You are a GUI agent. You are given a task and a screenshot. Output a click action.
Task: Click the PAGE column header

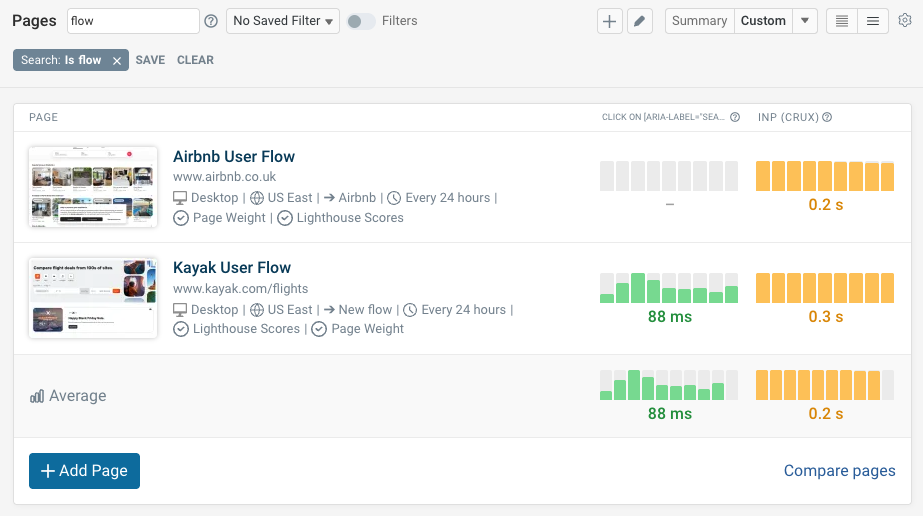tap(44, 117)
